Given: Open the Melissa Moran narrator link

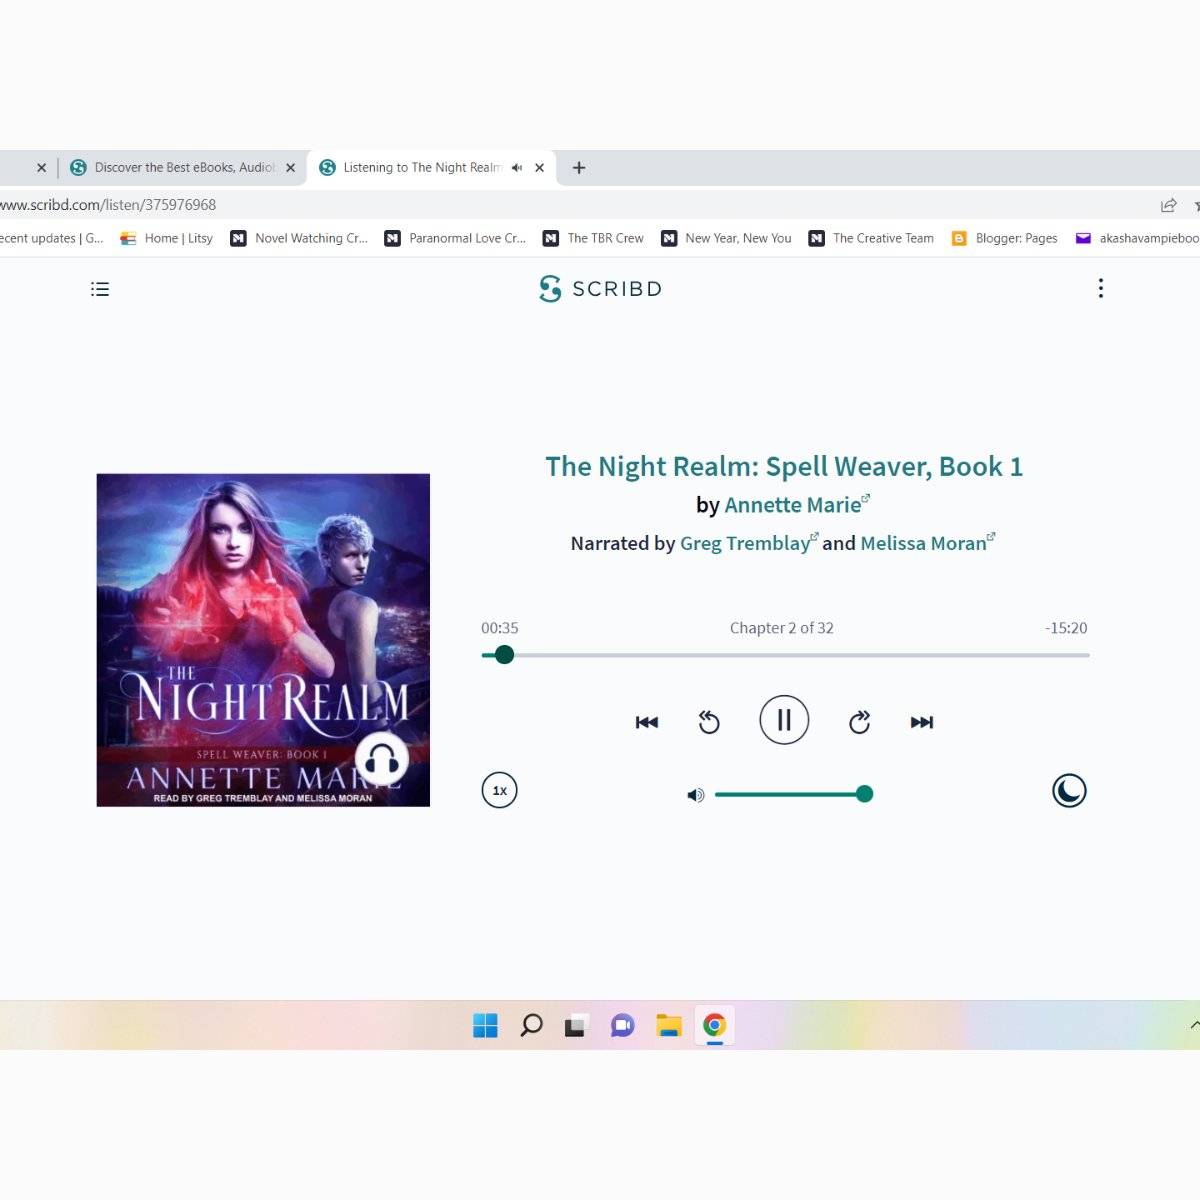Looking at the screenshot, I should pyautogui.click(x=923, y=543).
